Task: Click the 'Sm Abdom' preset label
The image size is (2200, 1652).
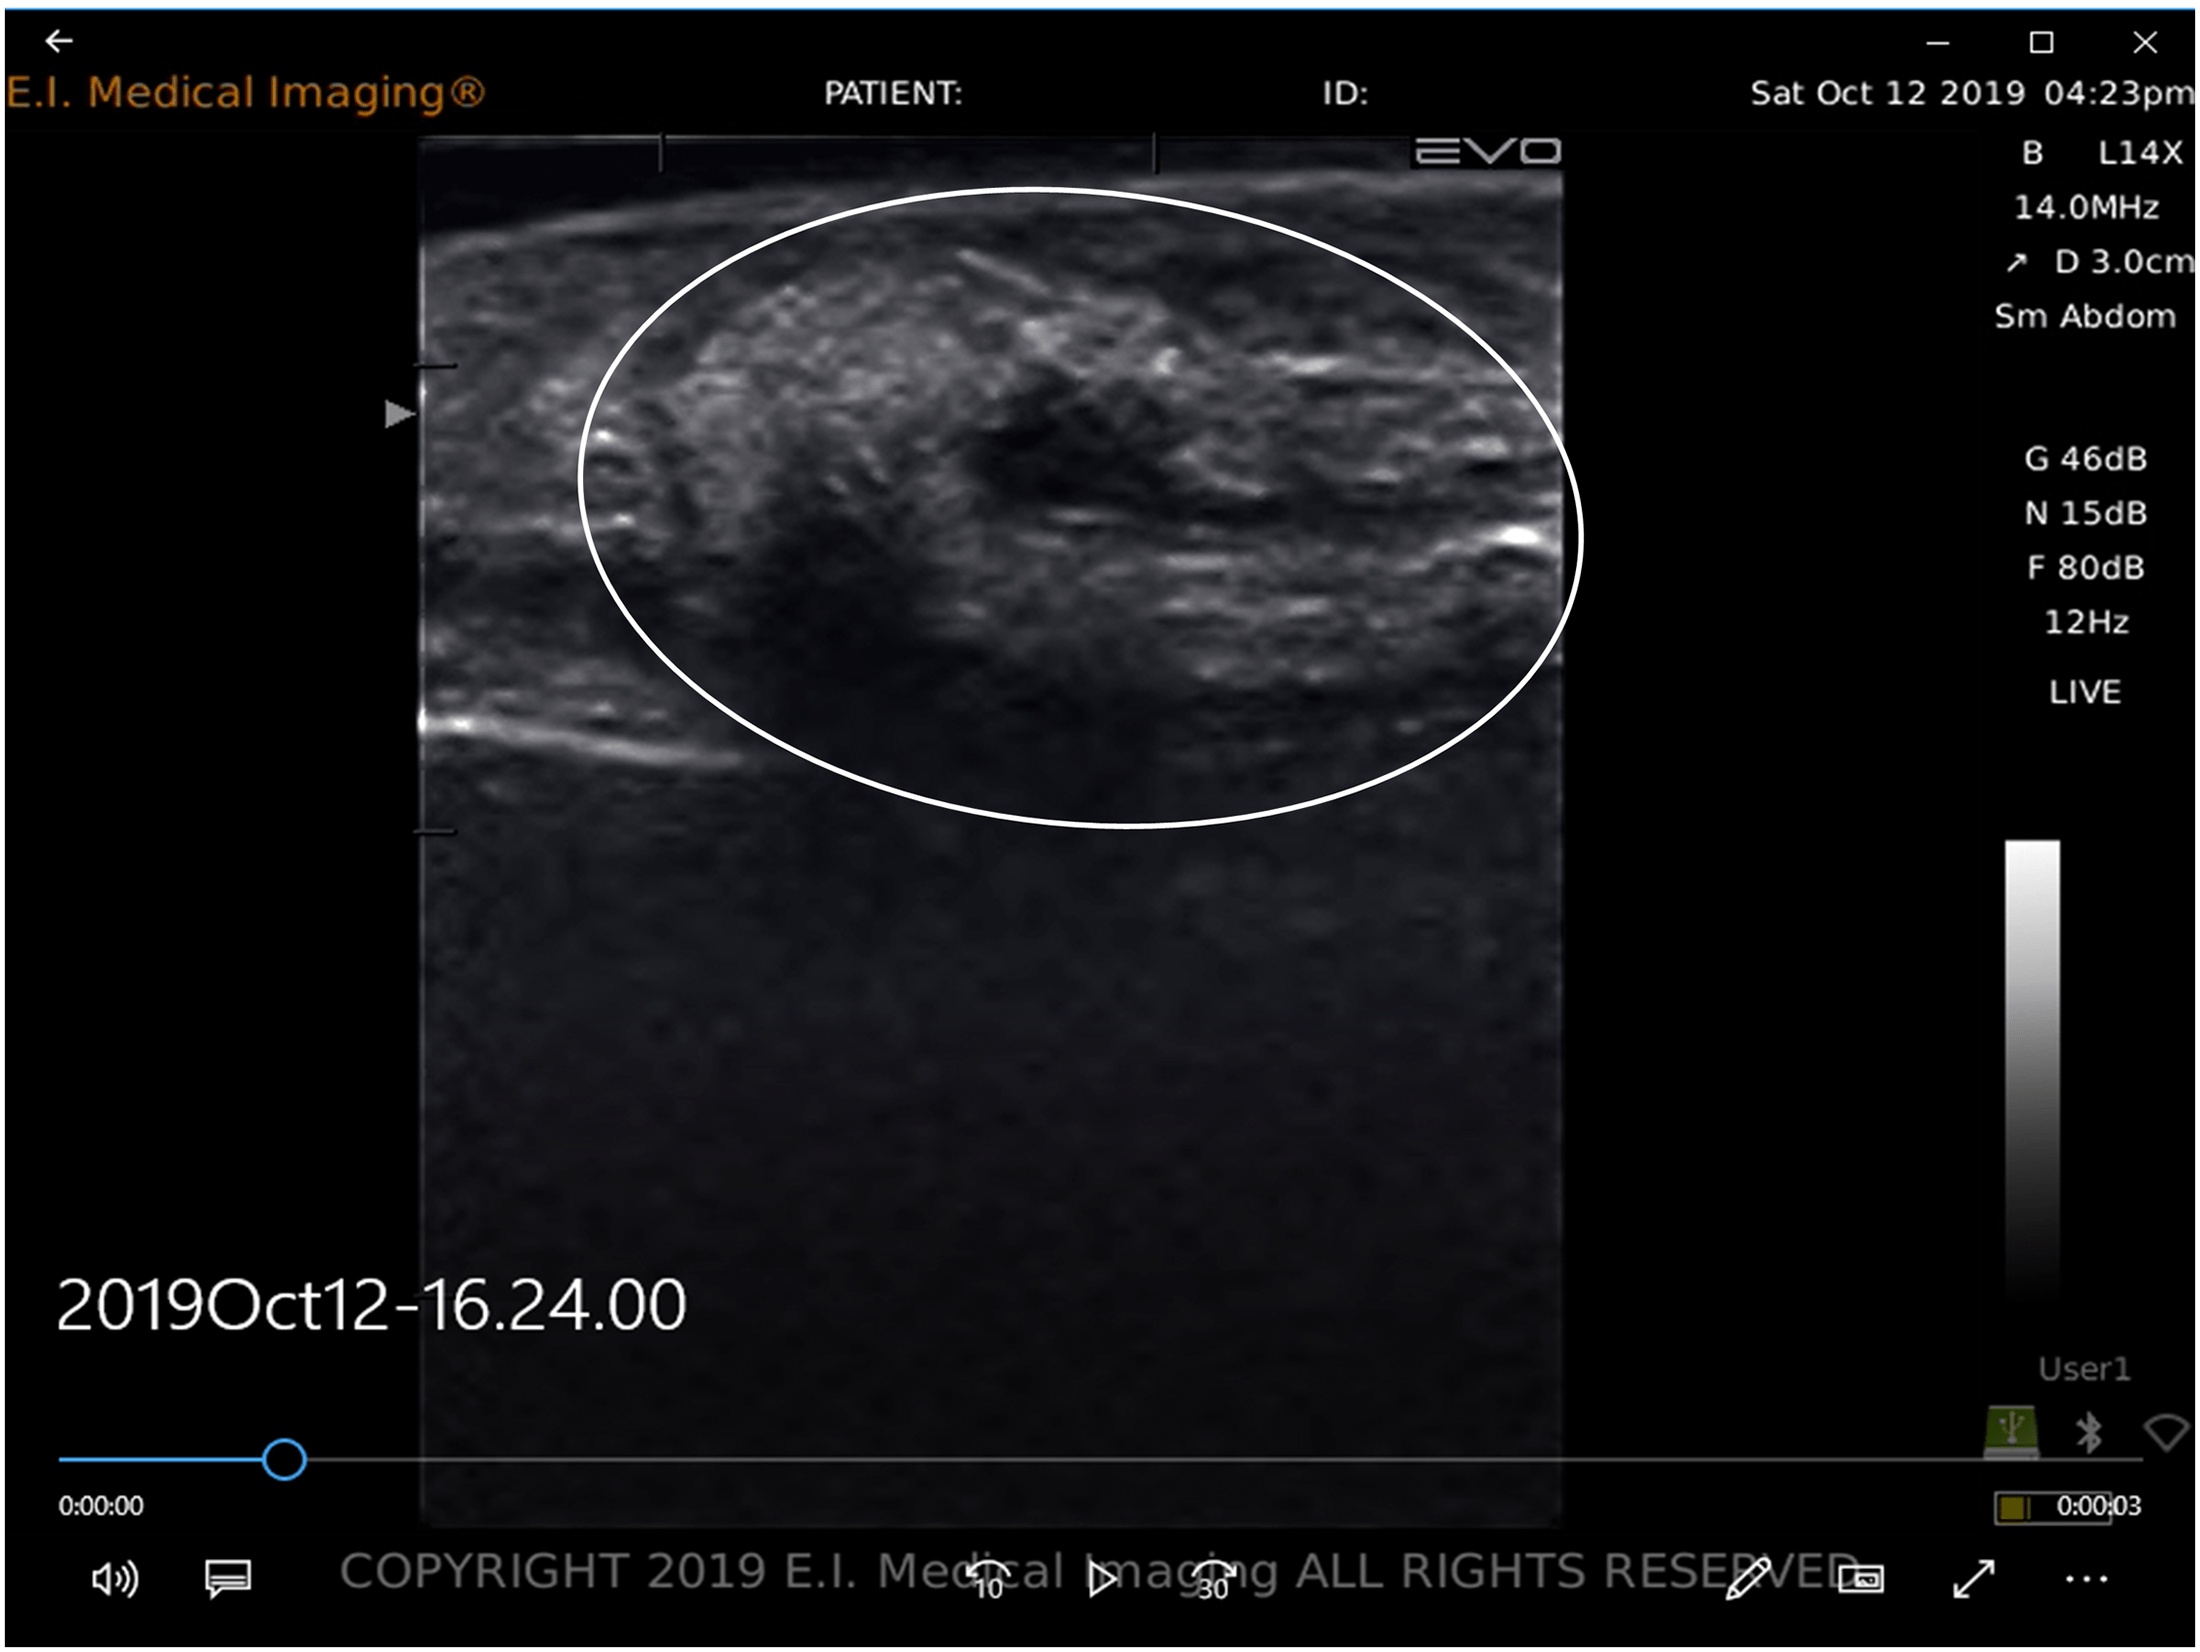Action: (x=2085, y=316)
